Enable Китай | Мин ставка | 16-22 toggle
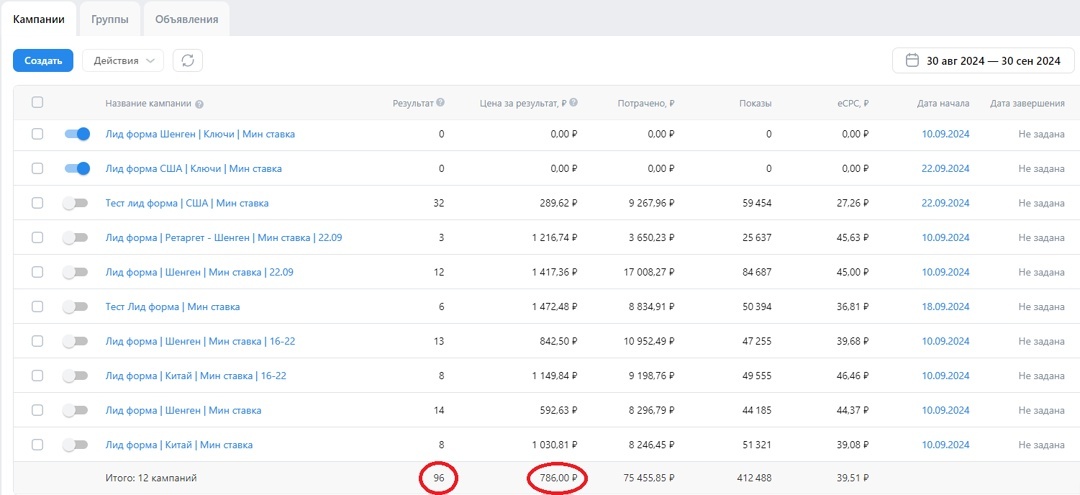The width and height of the screenshot is (1080, 495). 75,376
